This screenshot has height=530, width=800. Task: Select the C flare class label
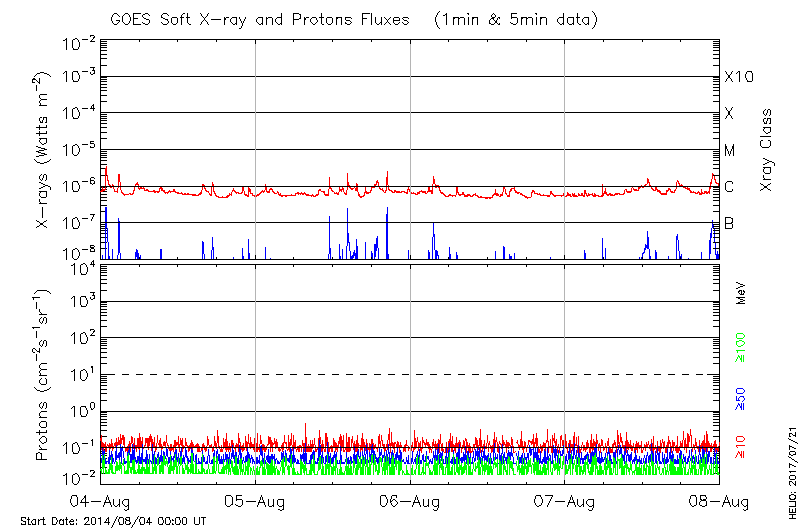(729, 187)
